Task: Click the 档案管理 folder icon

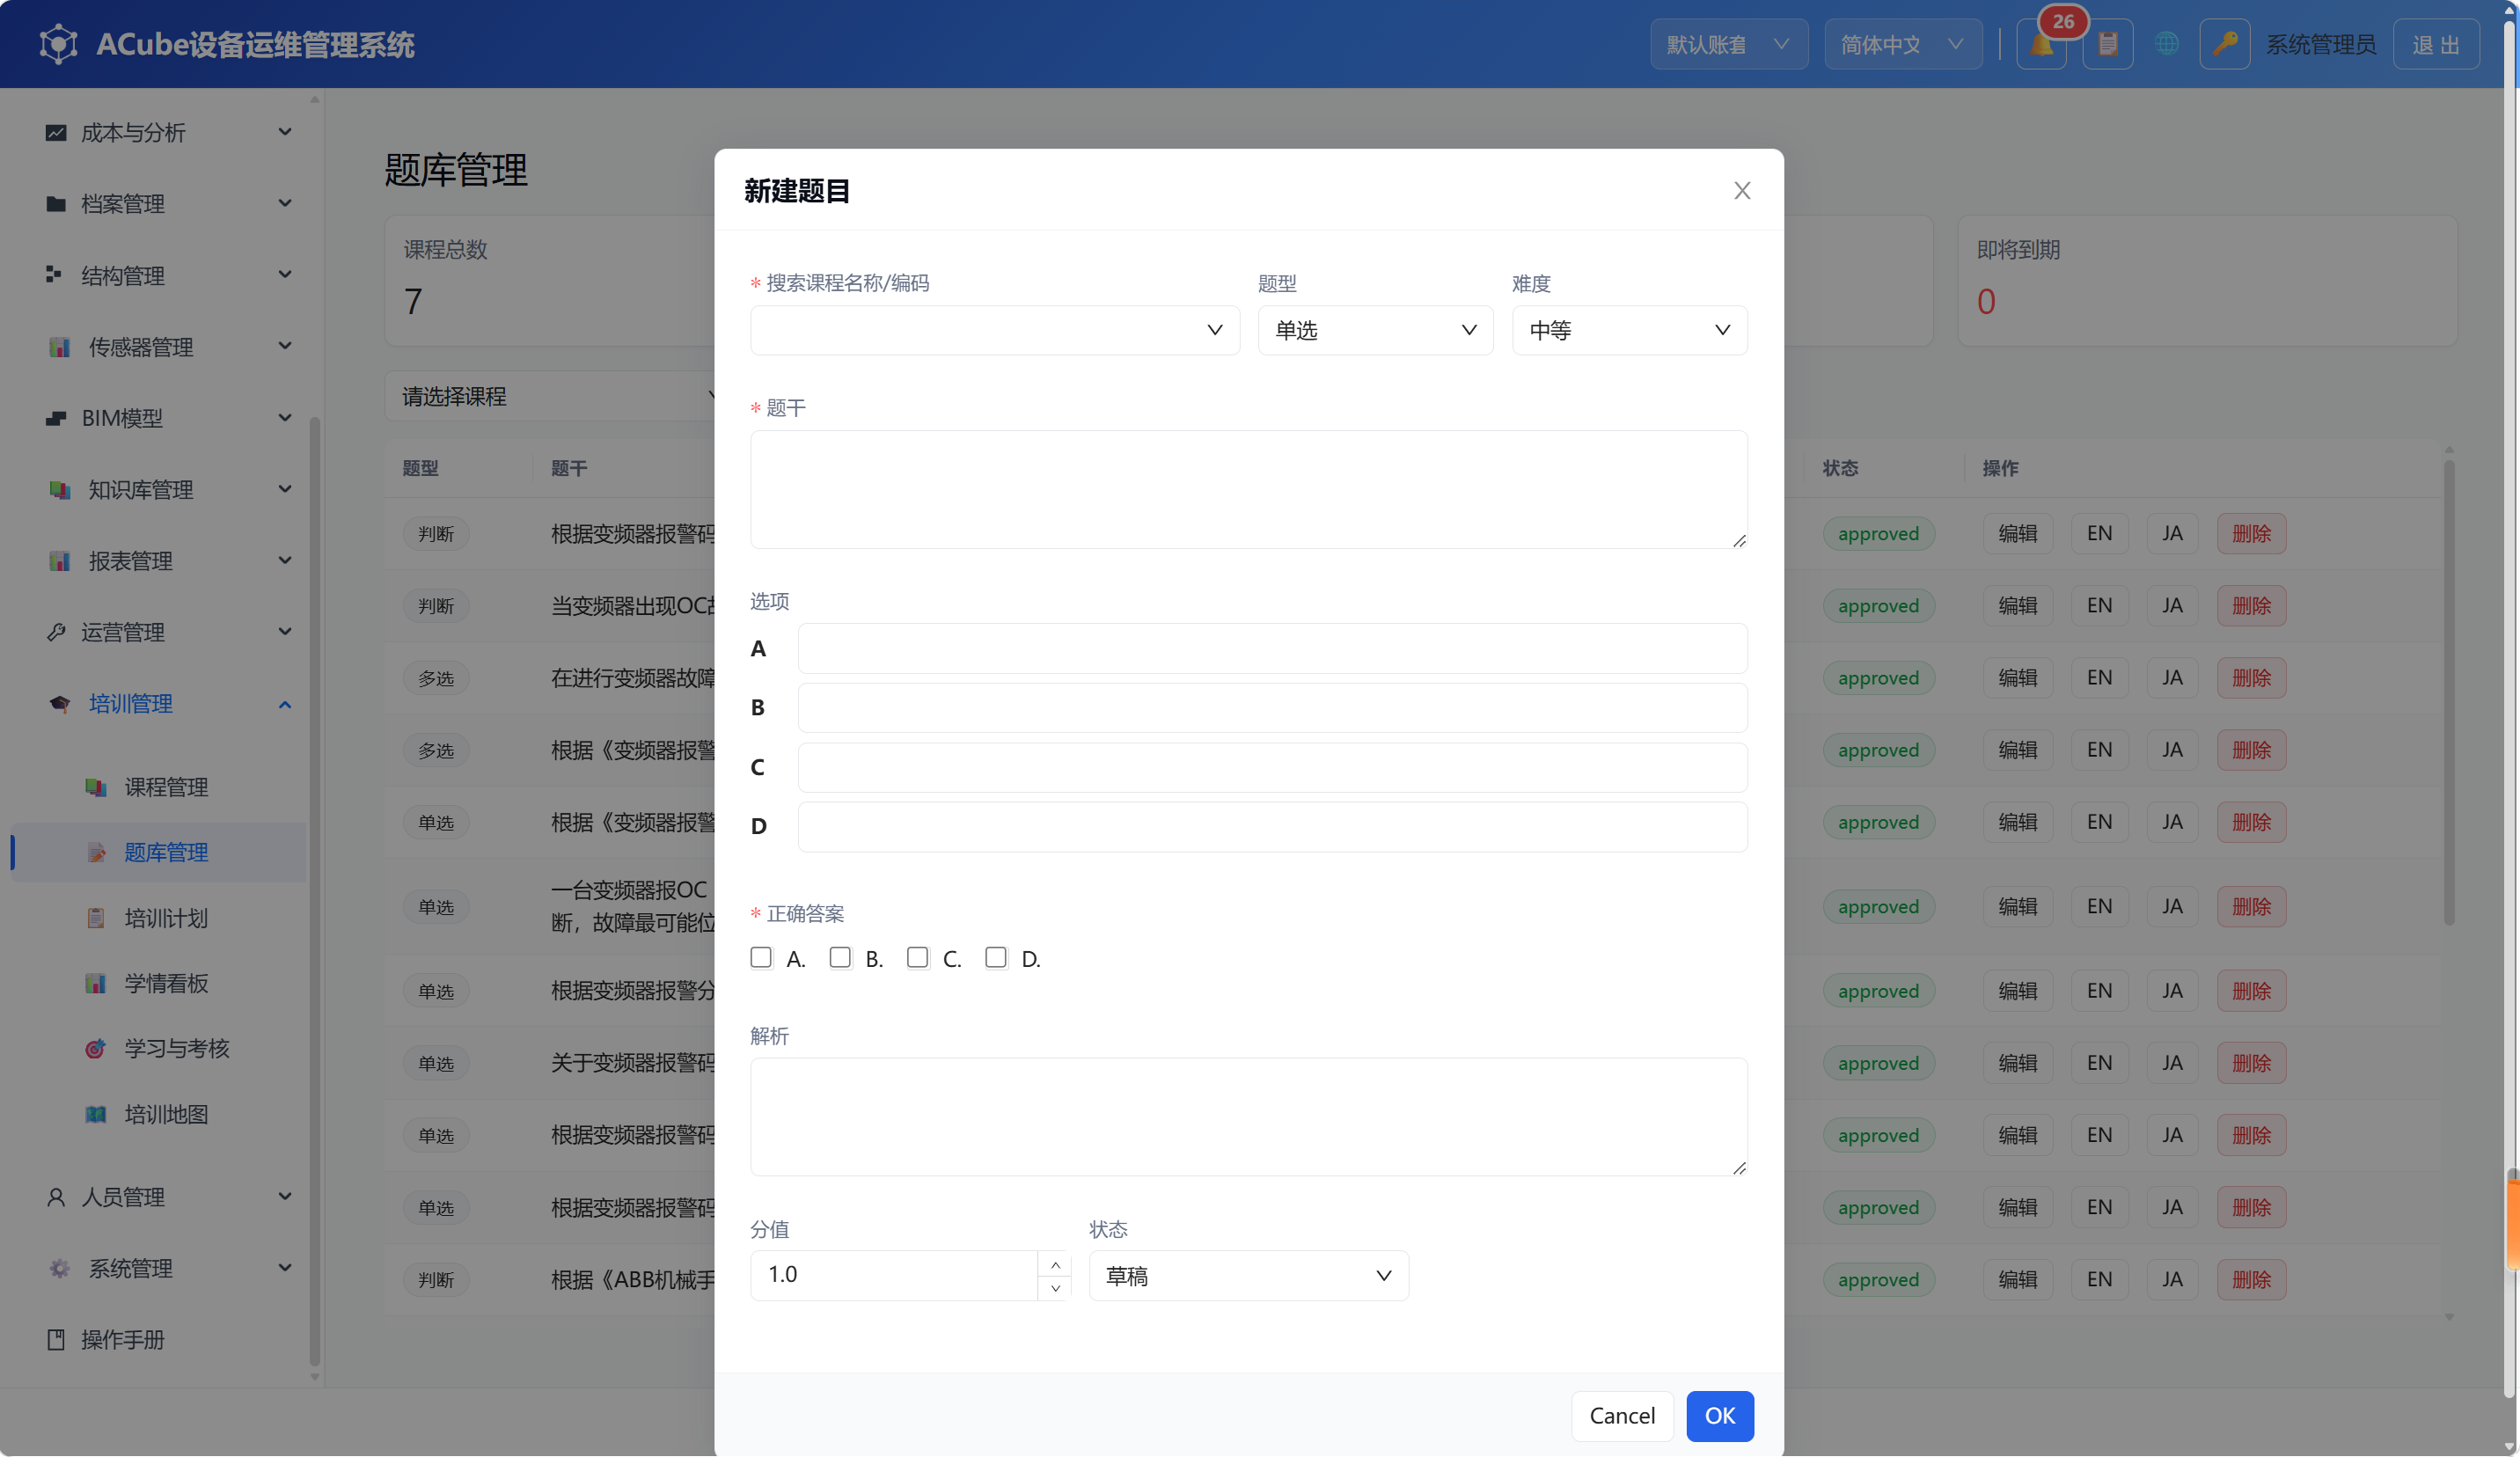Action: tap(56, 204)
